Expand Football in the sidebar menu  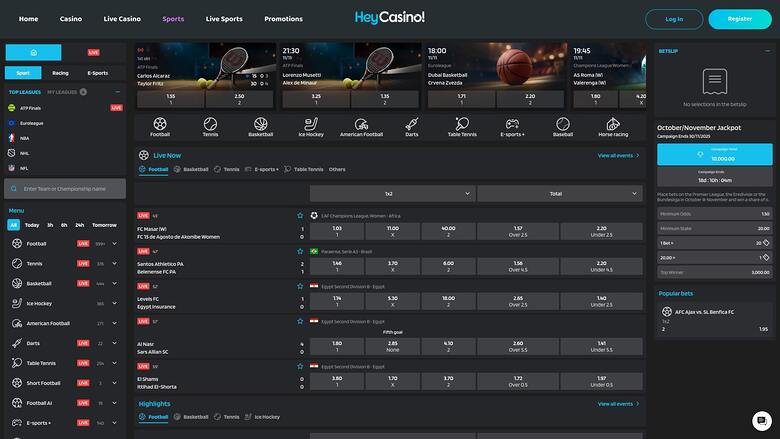(x=115, y=243)
